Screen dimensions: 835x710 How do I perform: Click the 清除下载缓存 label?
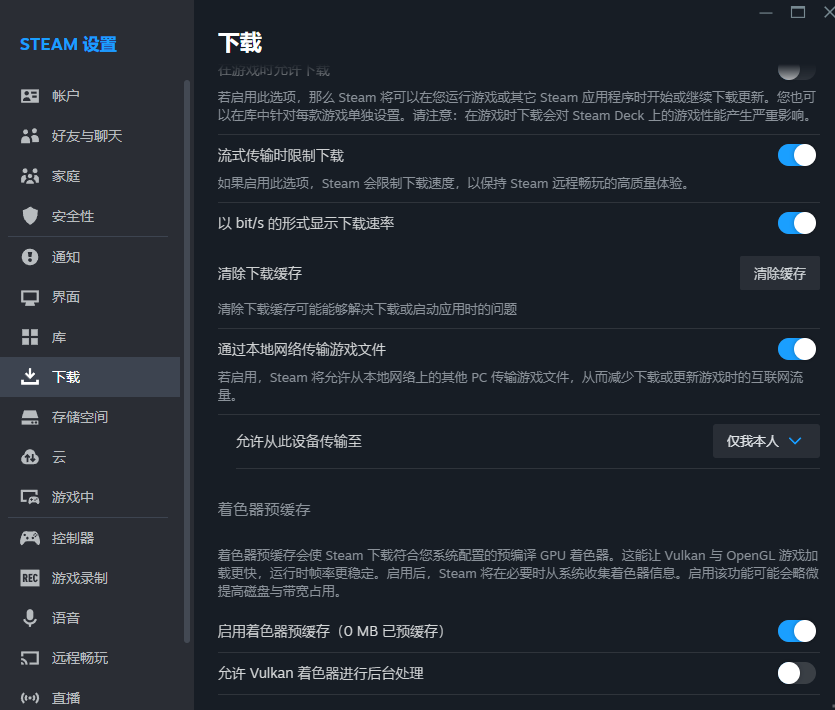pos(260,274)
